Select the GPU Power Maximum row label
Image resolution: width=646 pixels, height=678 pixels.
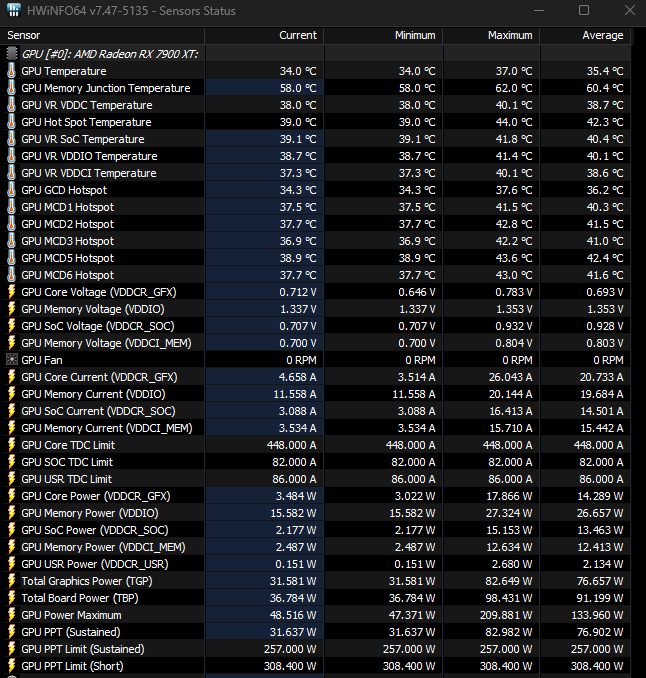tap(71, 615)
